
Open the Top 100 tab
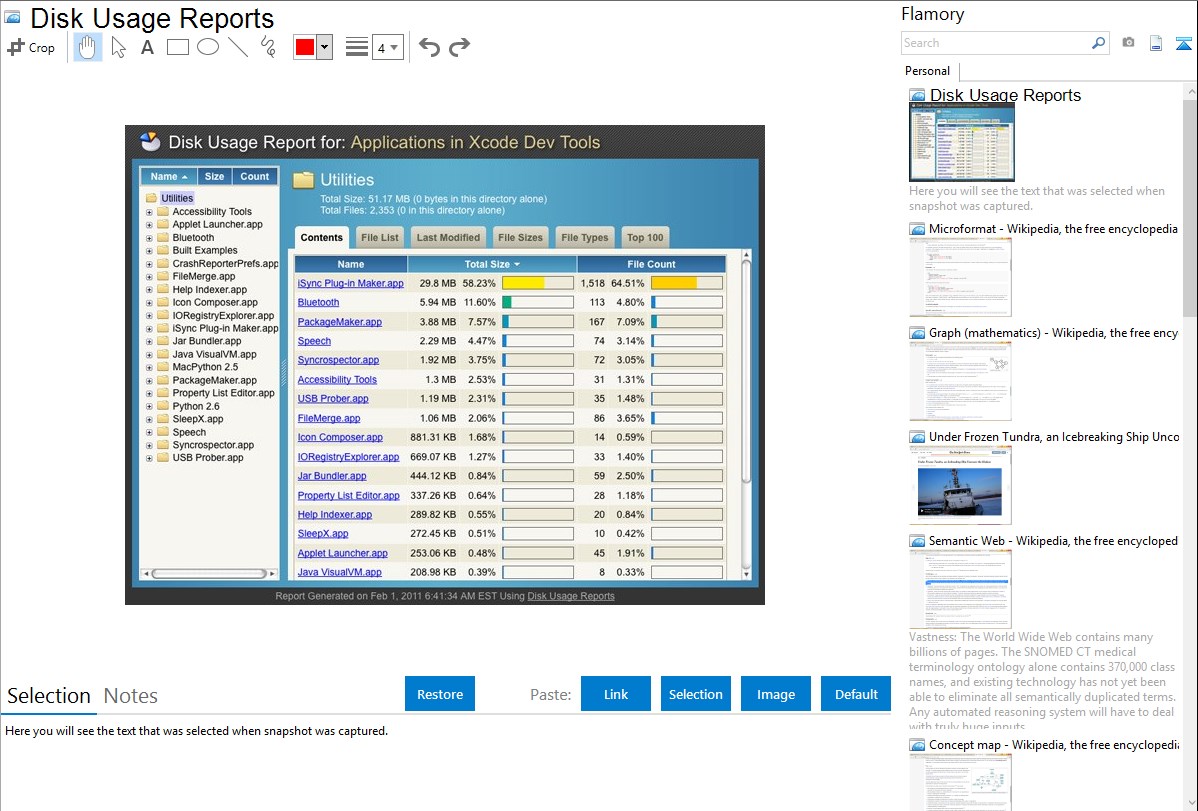pyautogui.click(x=645, y=238)
